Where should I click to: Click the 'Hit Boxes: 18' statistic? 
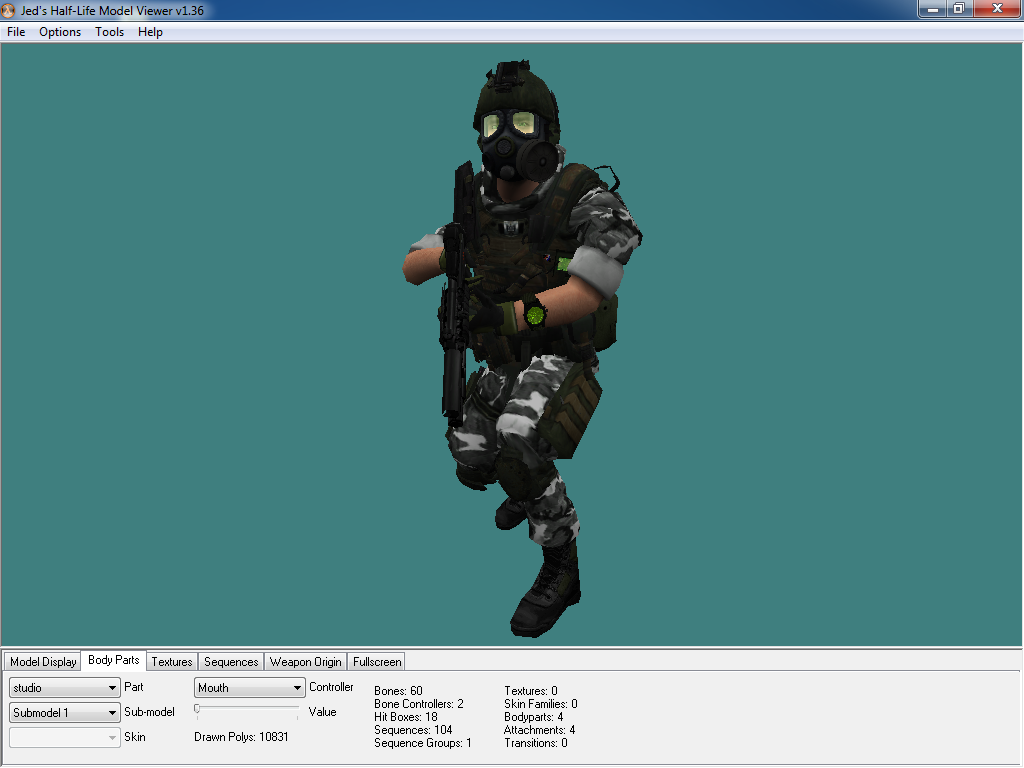pos(406,717)
